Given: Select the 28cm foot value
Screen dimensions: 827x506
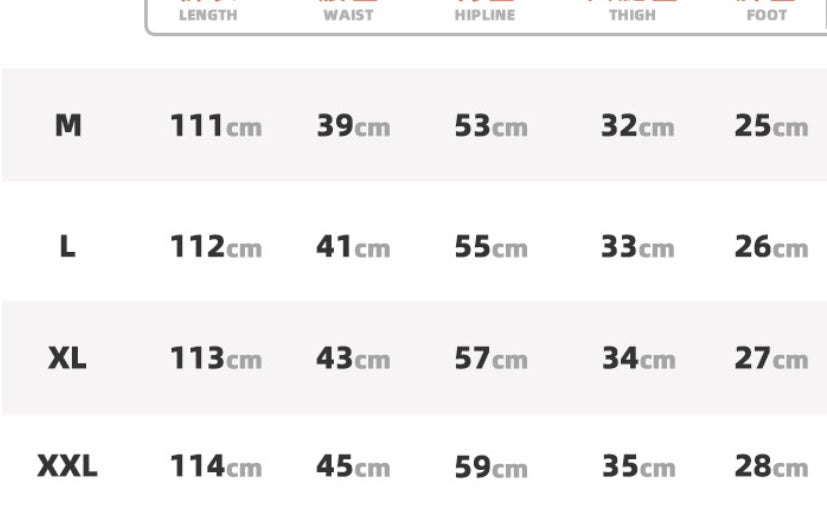Looking at the screenshot, I should point(770,467).
